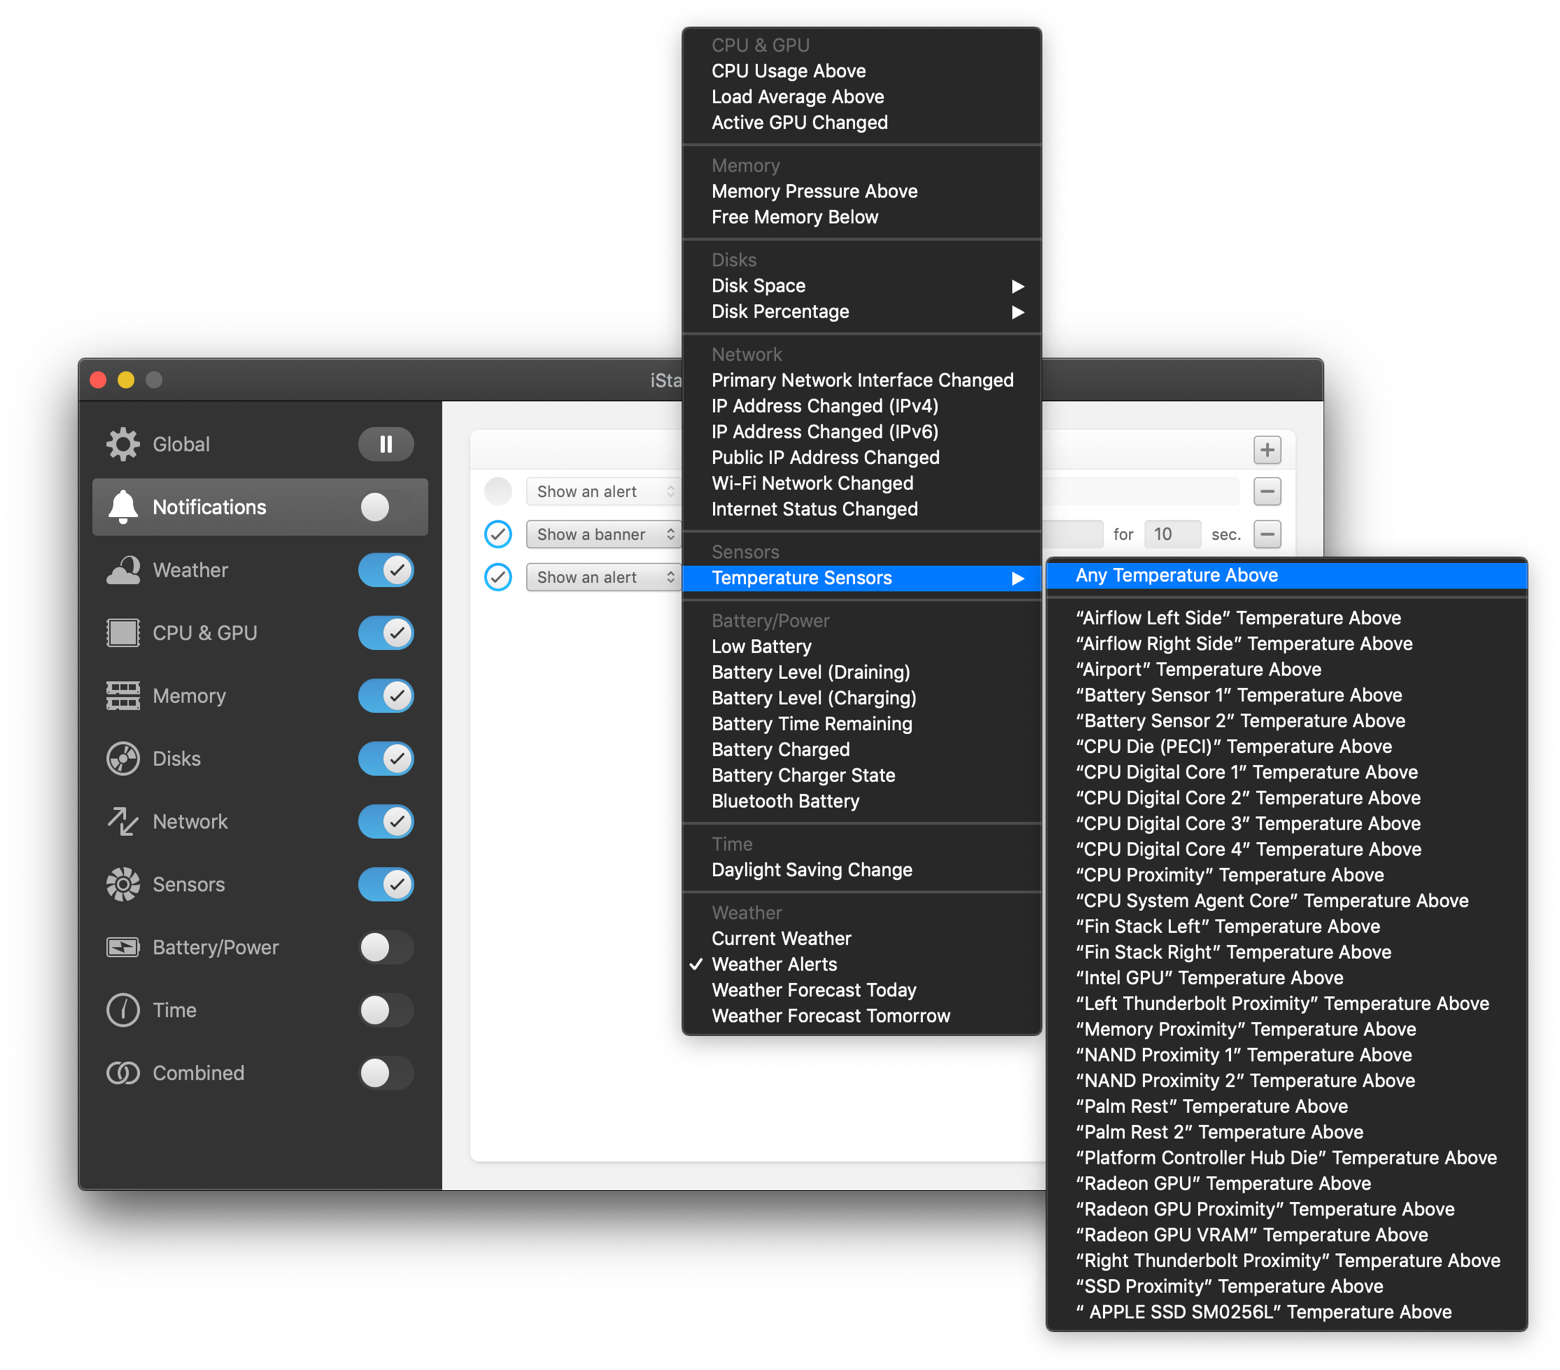Viewport: 1560px width, 1370px height.
Task: Click the seconds duration field showing 10
Action: [x=1171, y=535]
